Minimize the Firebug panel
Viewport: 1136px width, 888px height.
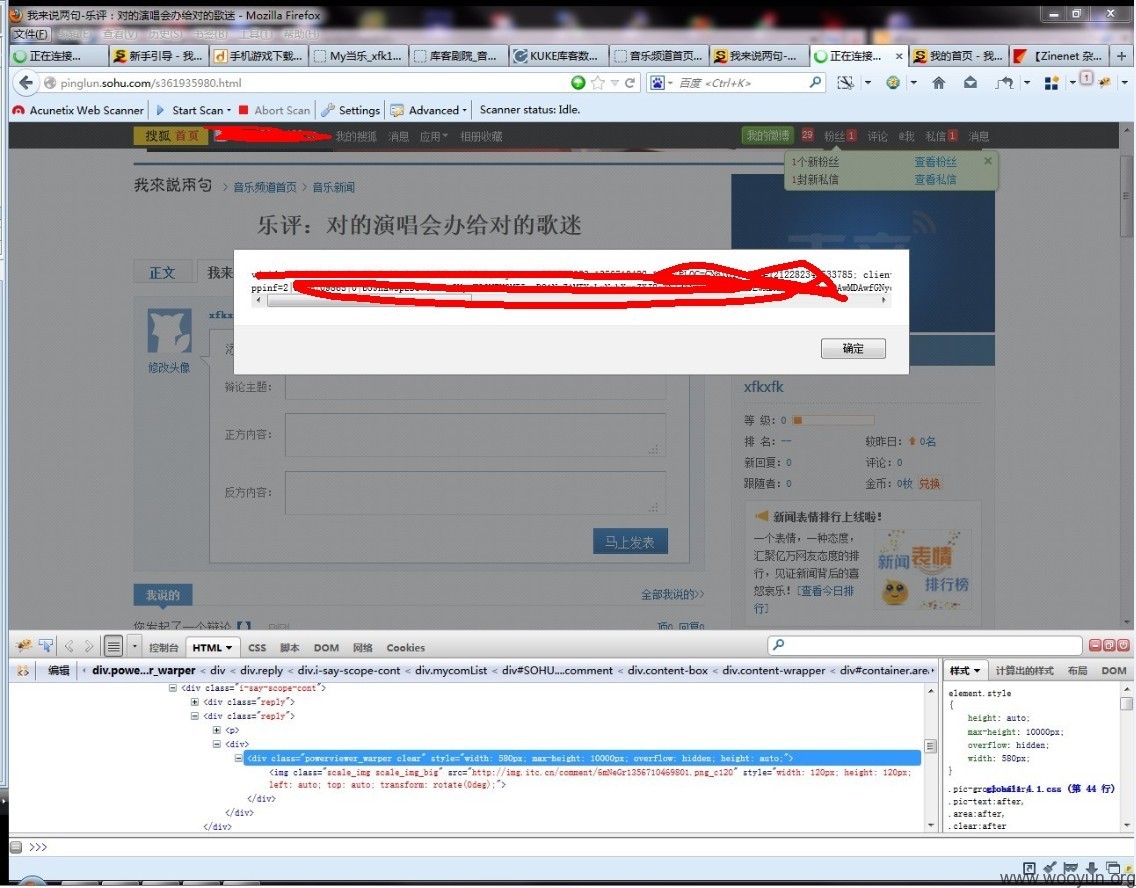[1095, 645]
